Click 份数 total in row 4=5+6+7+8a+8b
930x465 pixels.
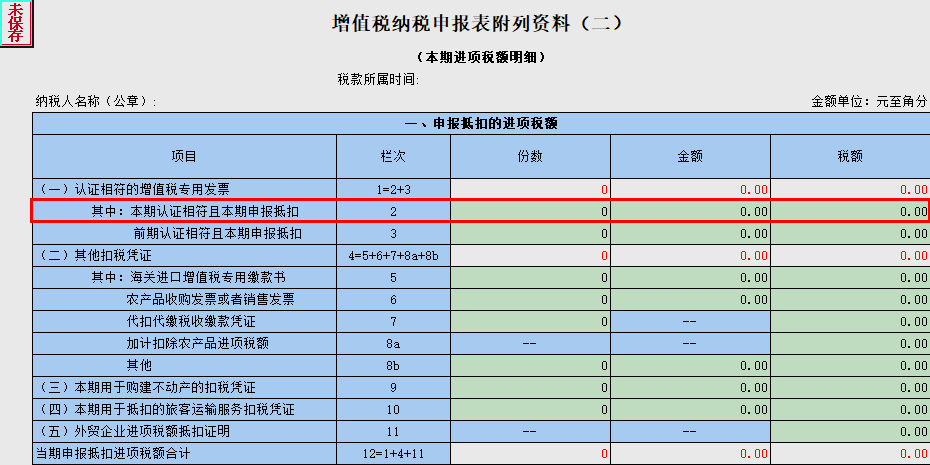click(x=530, y=256)
